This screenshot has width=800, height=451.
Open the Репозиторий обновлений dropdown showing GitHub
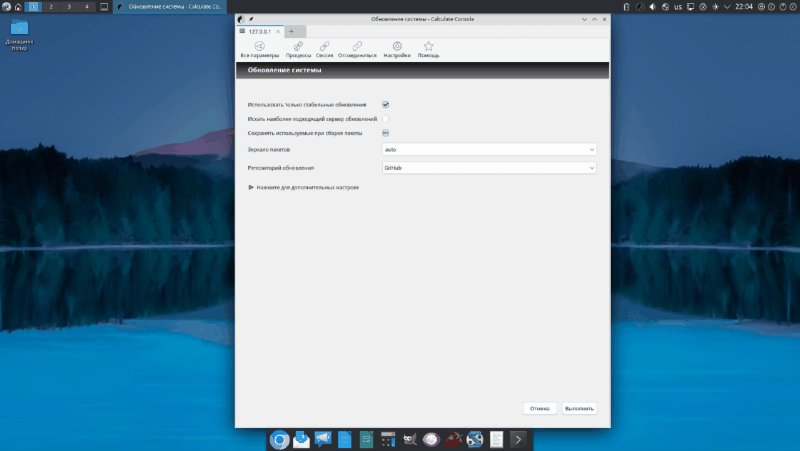pyautogui.click(x=489, y=168)
